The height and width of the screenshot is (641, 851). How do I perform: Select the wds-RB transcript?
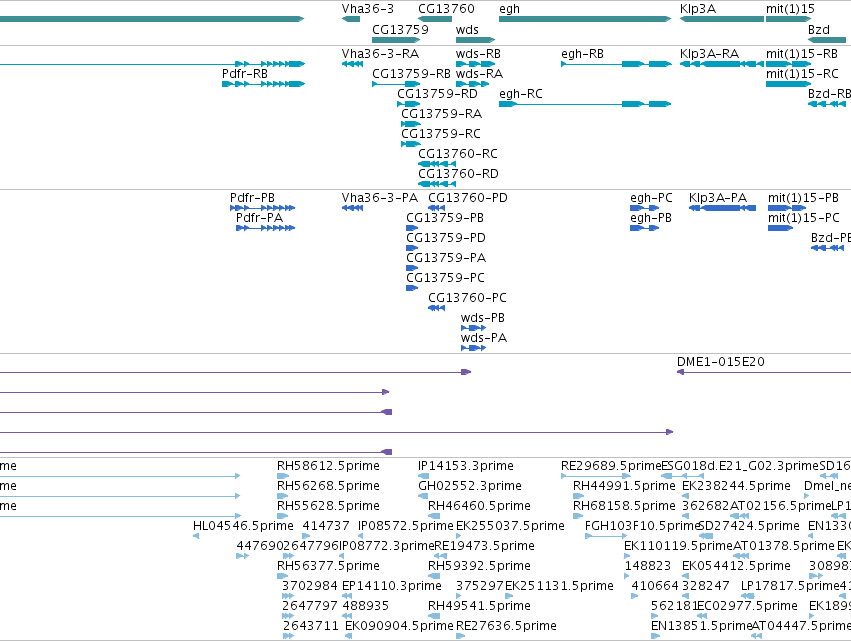pos(475,64)
